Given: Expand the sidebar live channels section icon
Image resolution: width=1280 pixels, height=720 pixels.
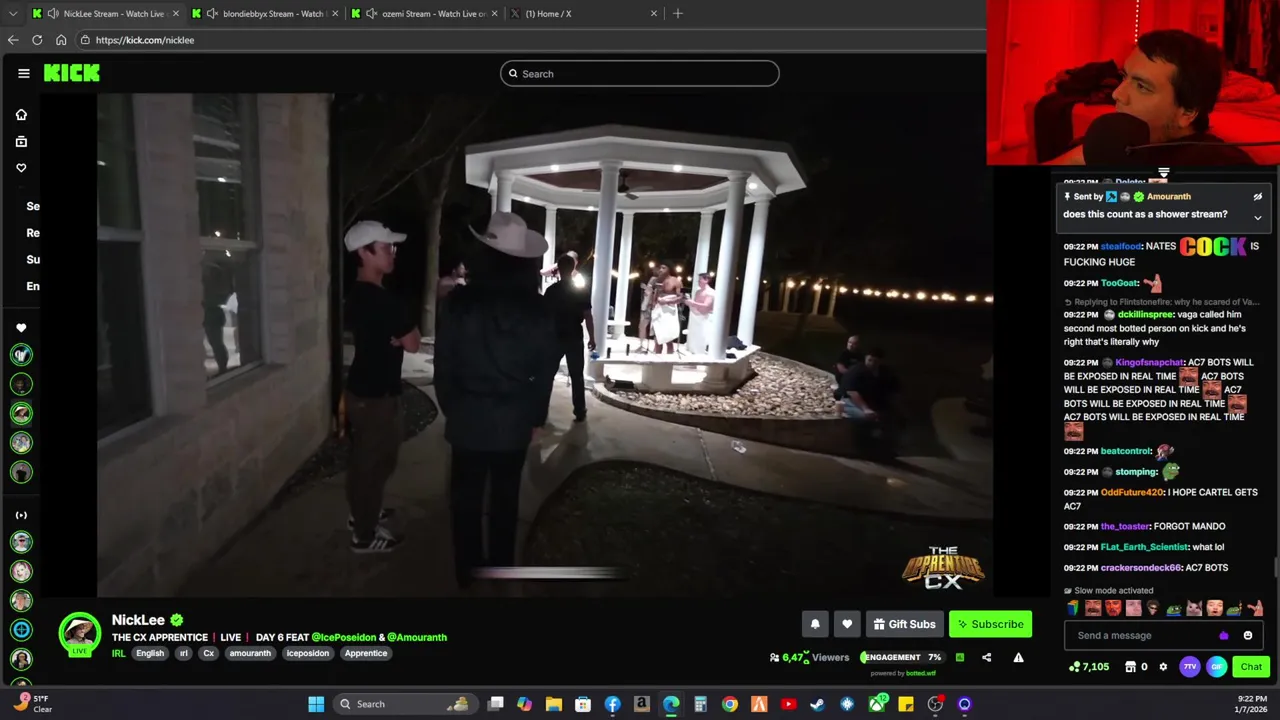Looking at the screenshot, I should [21, 515].
